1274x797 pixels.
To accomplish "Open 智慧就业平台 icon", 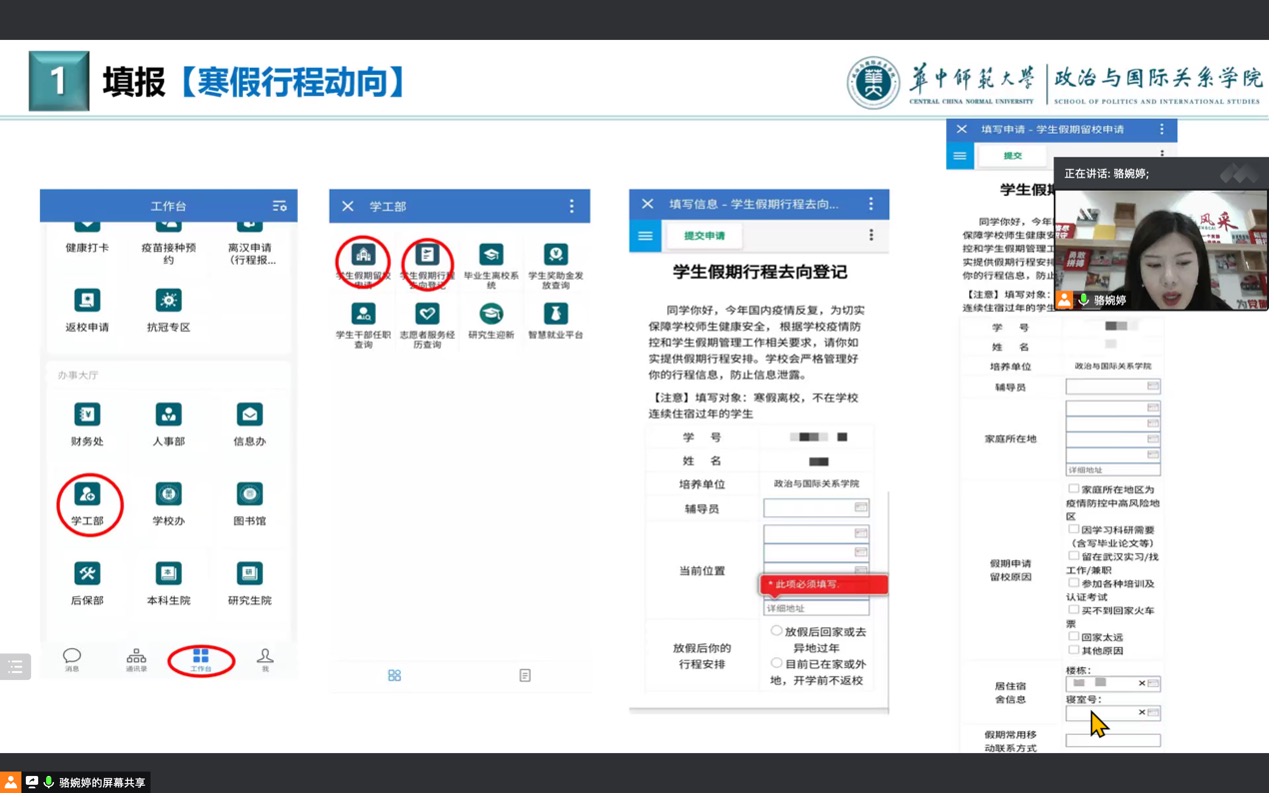I will pos(555,316).
